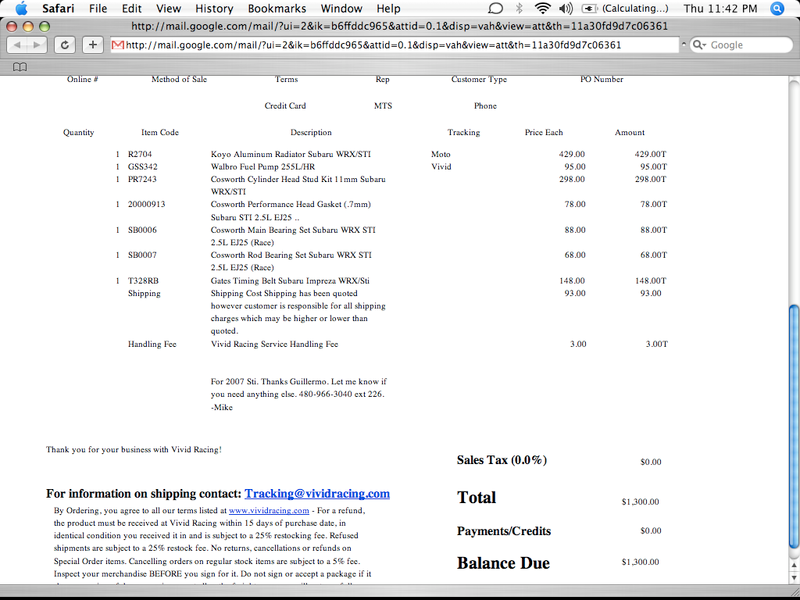Click the Price Each column header
This screenshot has width=800, height=600.
[544, 133]
